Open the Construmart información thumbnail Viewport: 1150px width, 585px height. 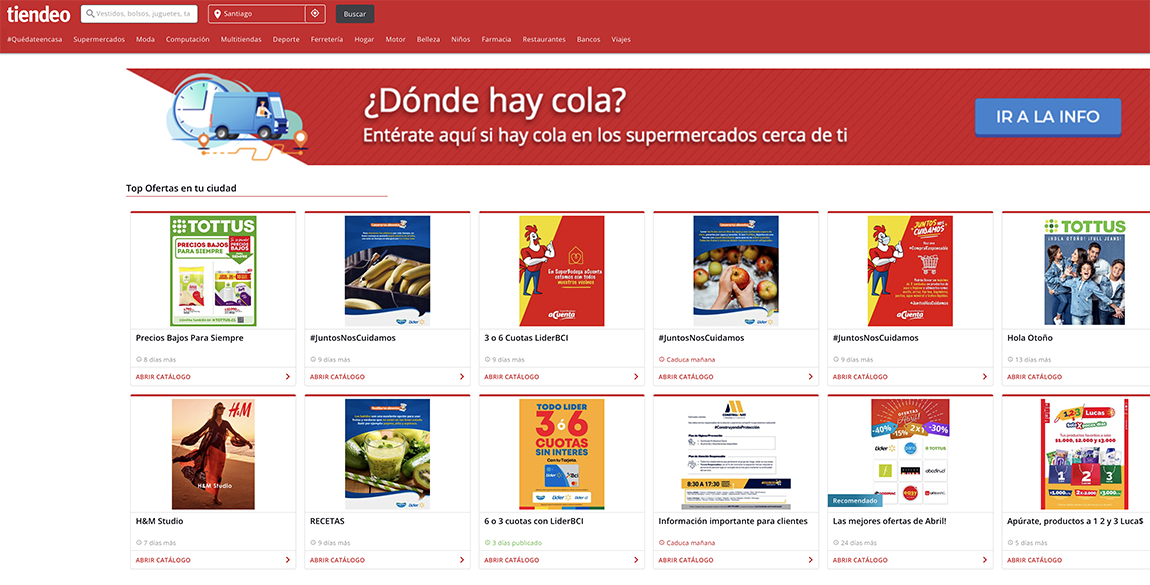[x=736, y=454]
